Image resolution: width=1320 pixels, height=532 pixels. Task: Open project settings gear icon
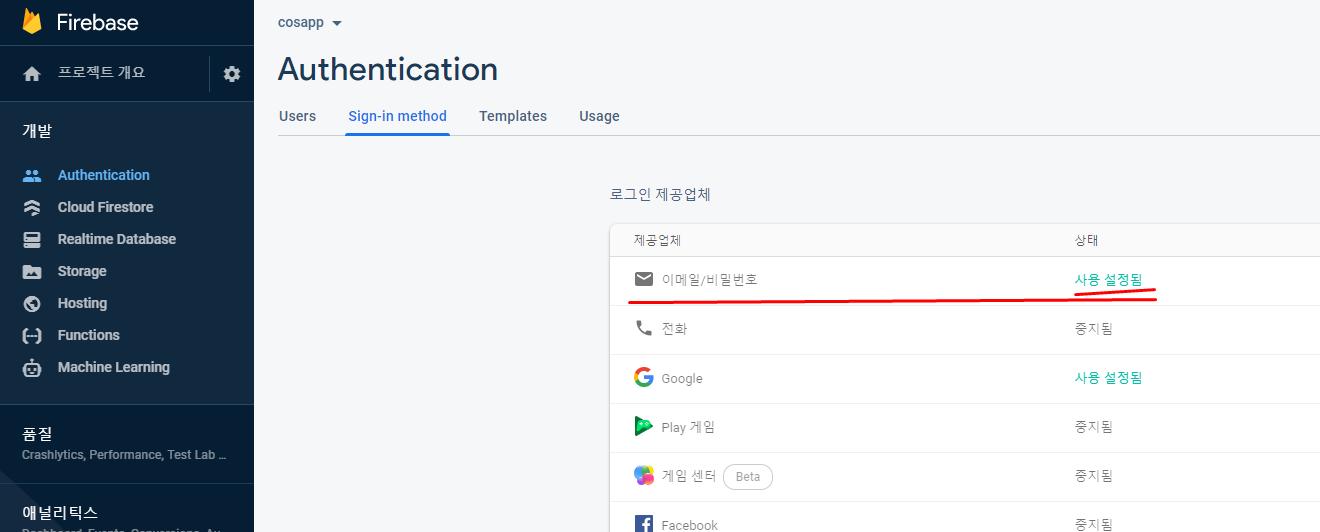click(232, 74)
